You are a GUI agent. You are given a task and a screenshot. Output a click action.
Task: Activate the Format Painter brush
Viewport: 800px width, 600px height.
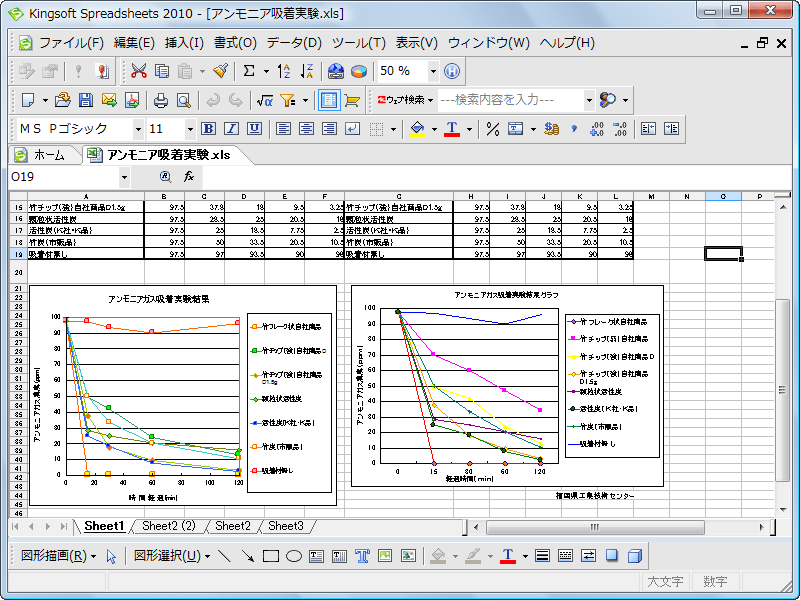[220, 71]
